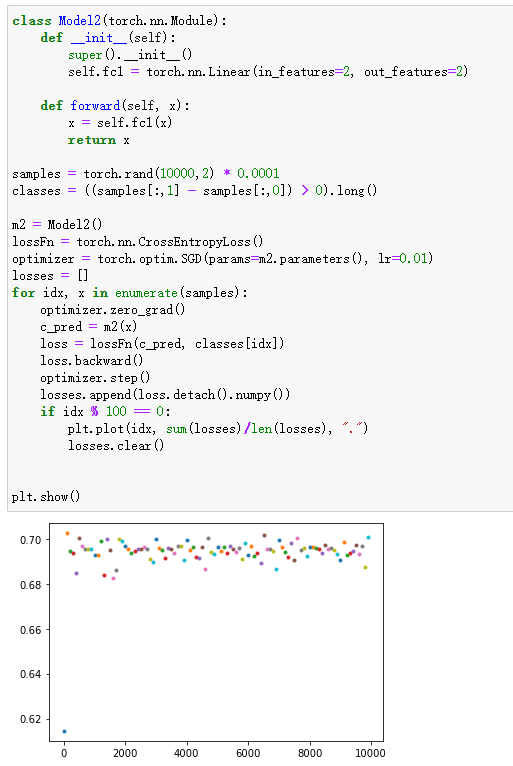Click the optimizer.zero_grad() call
This screenshot has width=513, height=766.
pyautogui.click(x=112, y=310)
